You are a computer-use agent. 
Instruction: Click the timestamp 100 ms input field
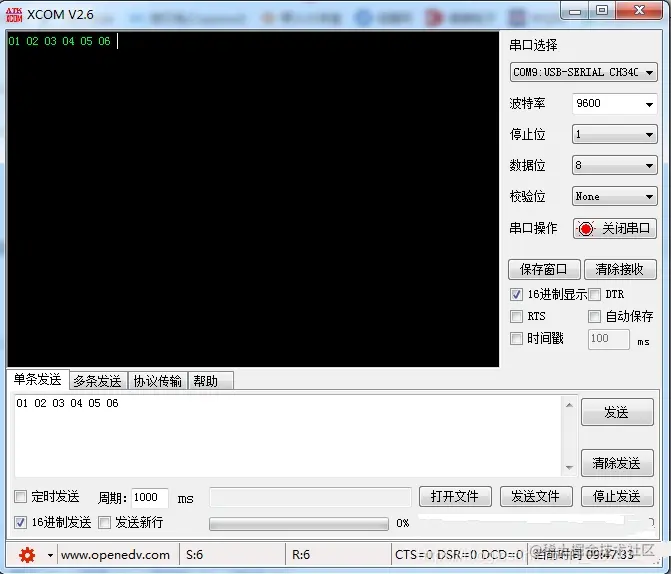tap(609, 339)
